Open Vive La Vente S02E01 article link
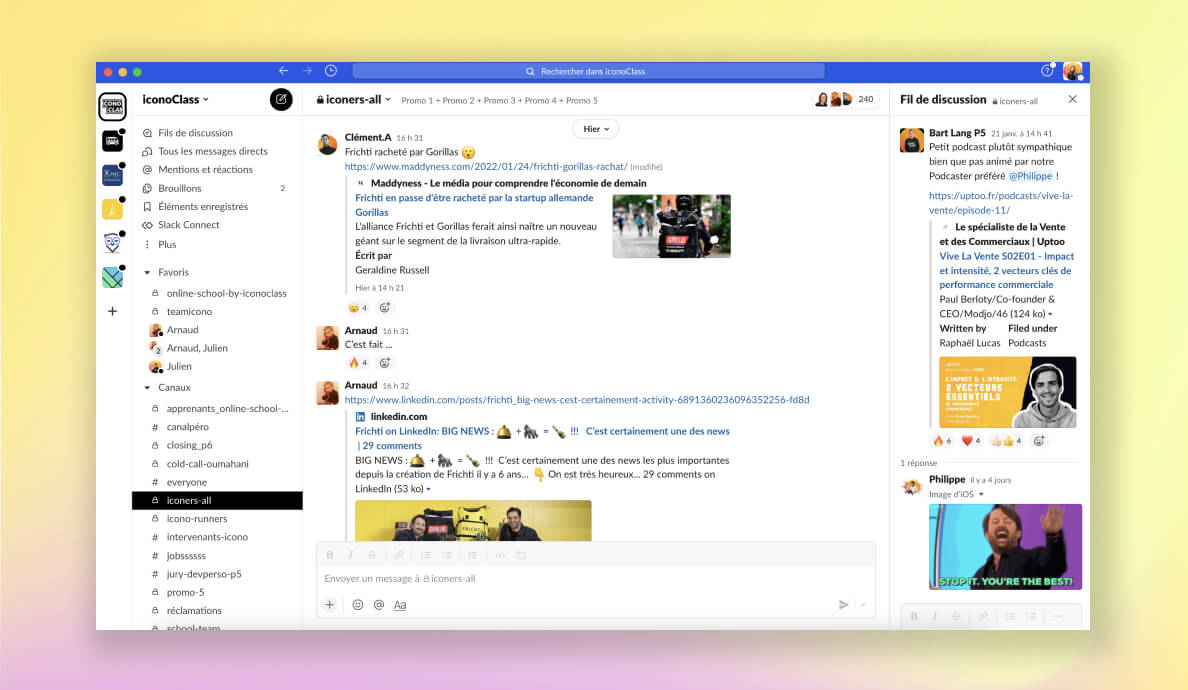Image resolution: width=1188 pixels, height=690 pixels. [x=1006, y=270]
